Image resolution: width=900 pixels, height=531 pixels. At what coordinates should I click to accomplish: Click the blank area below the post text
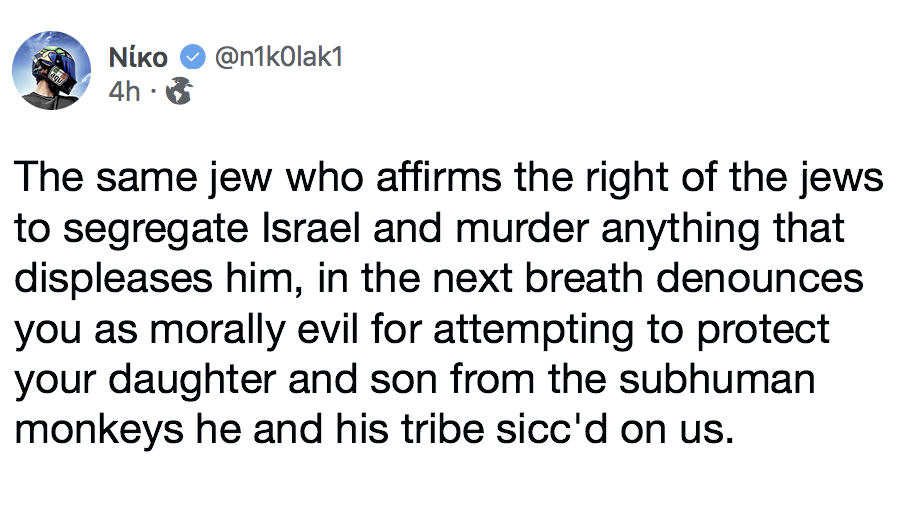(x=450, y=495)
